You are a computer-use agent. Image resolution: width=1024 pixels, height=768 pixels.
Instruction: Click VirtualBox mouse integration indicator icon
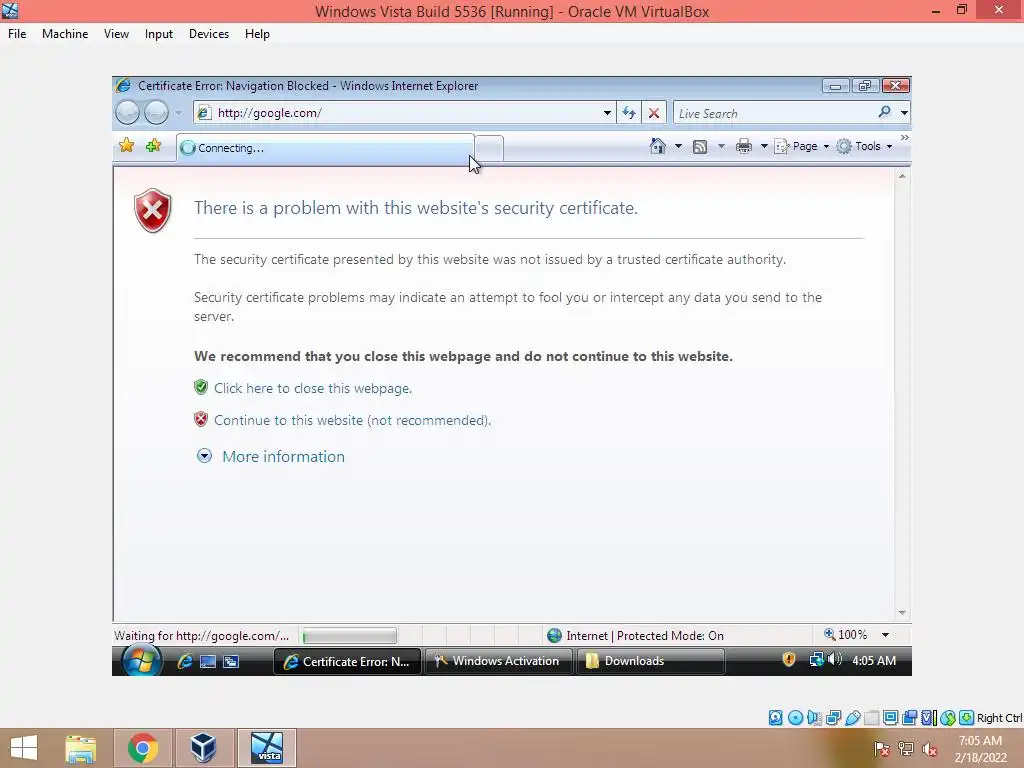tap(948, 718)
